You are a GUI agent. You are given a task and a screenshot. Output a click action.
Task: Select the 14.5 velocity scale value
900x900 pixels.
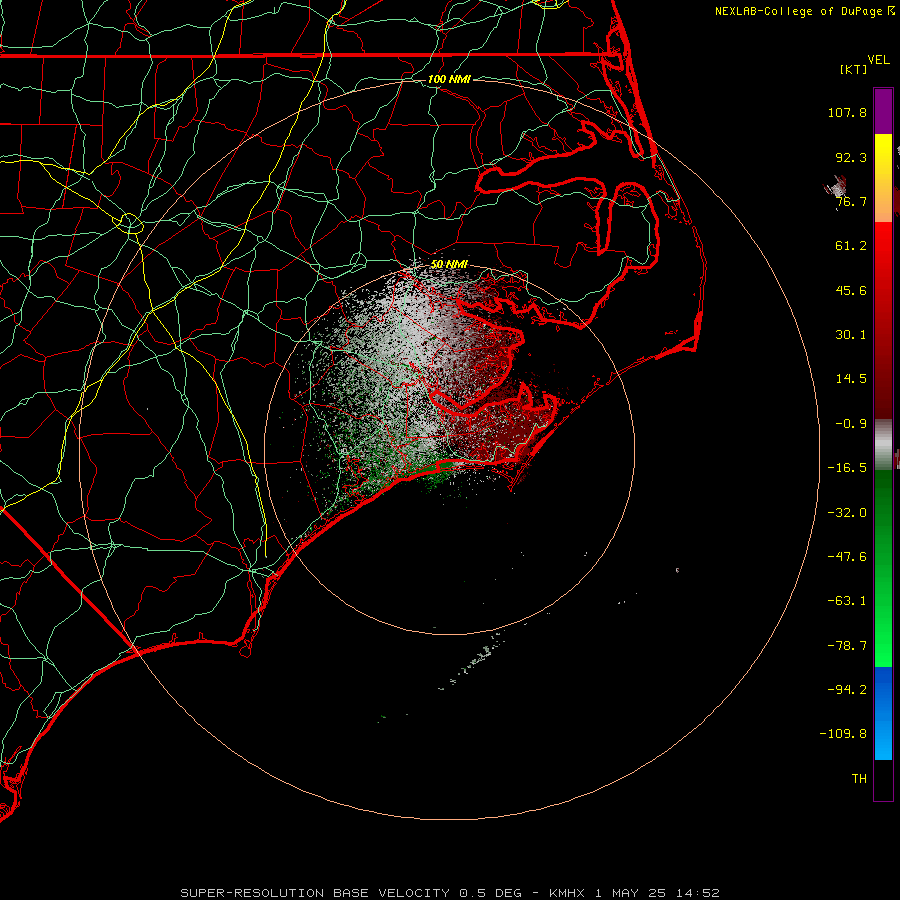point(851,379)
